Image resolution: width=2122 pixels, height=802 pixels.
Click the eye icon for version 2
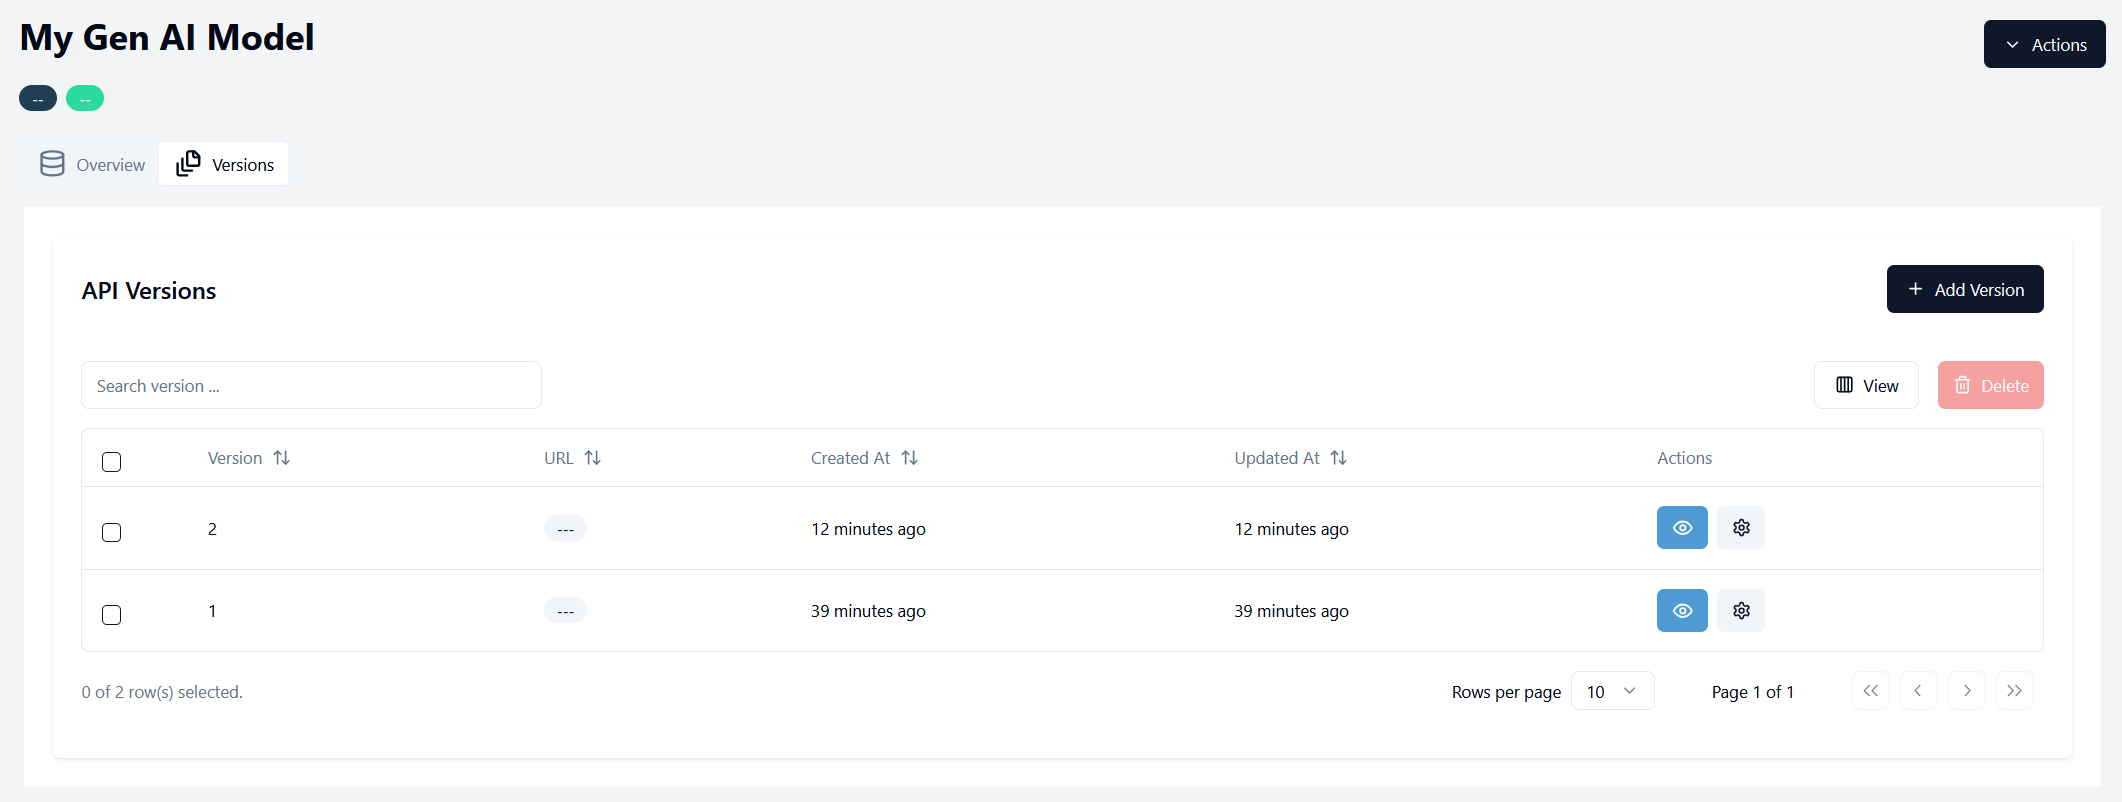pyautogui.click(x=1681, y=528)
